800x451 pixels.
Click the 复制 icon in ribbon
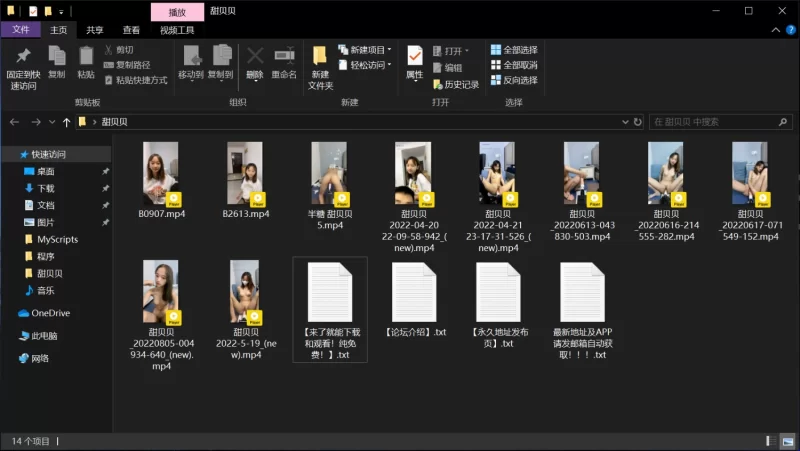click(x=57, y=58)
